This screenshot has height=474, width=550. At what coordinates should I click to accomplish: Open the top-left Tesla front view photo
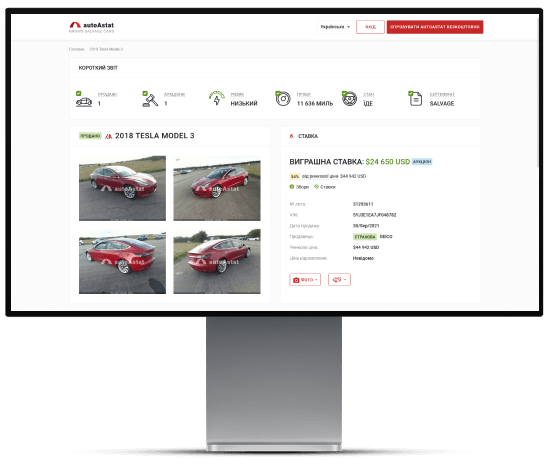122,188
